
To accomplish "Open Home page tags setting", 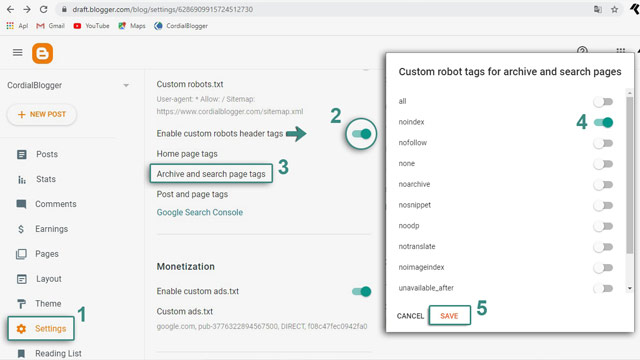I will [187, 154].
